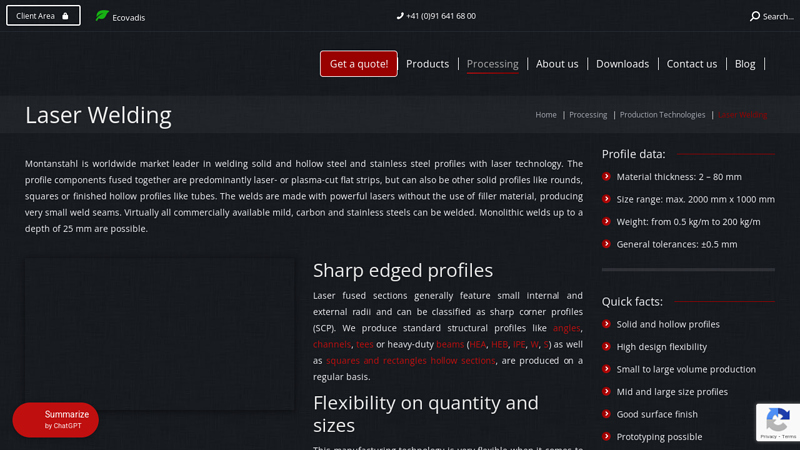Select the Processing menu item
Screen dimensions: 800x450
click(x=492, y=64)
